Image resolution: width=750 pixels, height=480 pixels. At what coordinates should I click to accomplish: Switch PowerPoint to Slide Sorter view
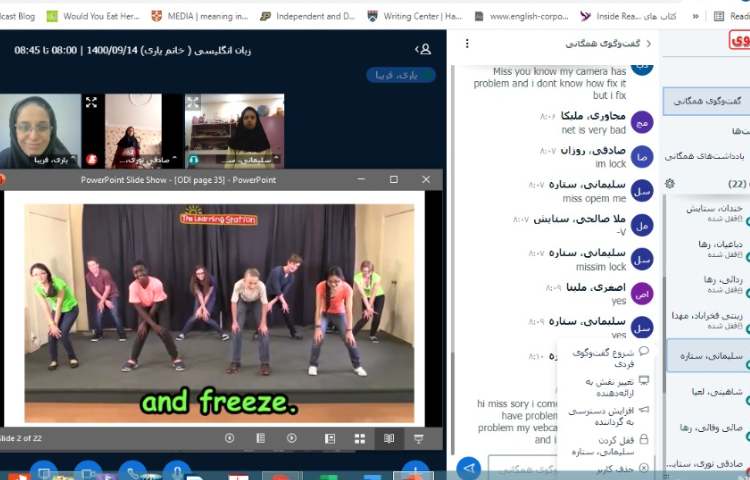point(360,438)
